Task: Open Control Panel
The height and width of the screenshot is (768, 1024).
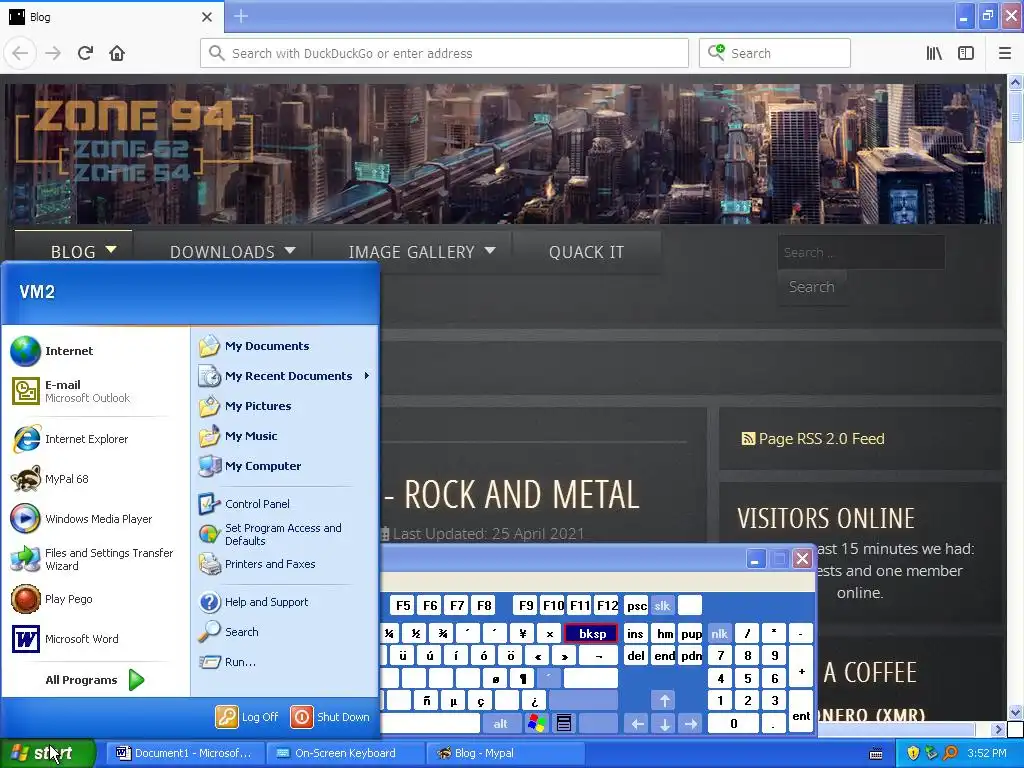Action: [244, 504]
